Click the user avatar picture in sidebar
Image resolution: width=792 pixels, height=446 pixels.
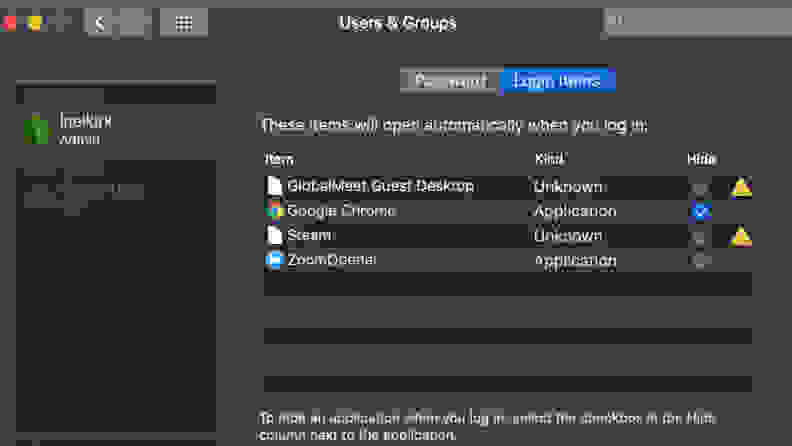[36, 129]
